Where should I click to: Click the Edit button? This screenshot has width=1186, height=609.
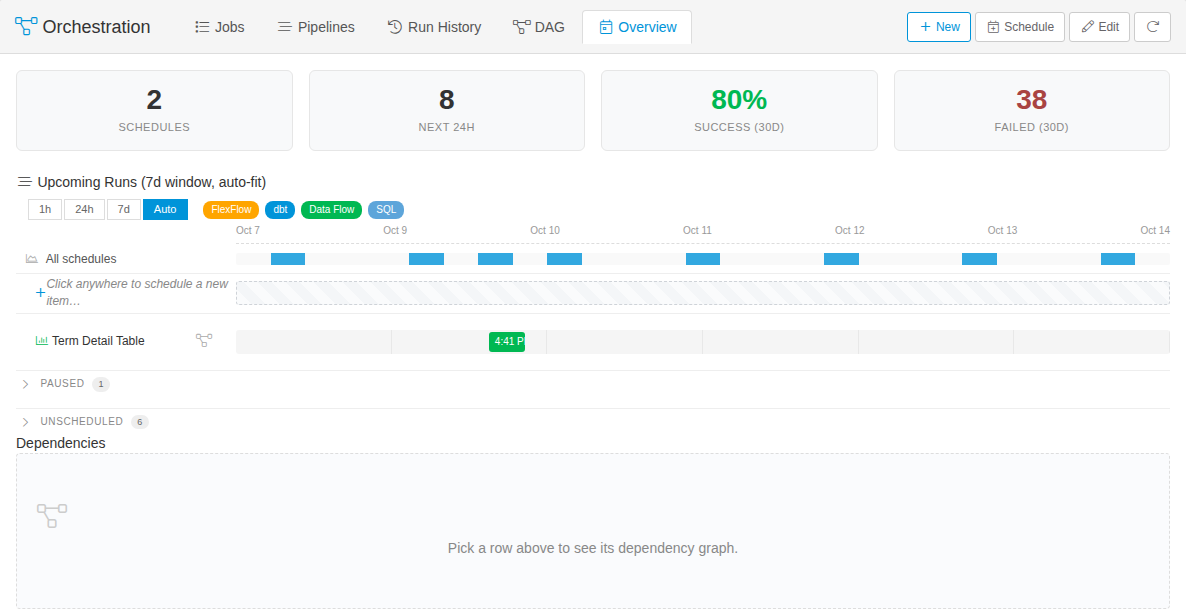coord(1100,26)
